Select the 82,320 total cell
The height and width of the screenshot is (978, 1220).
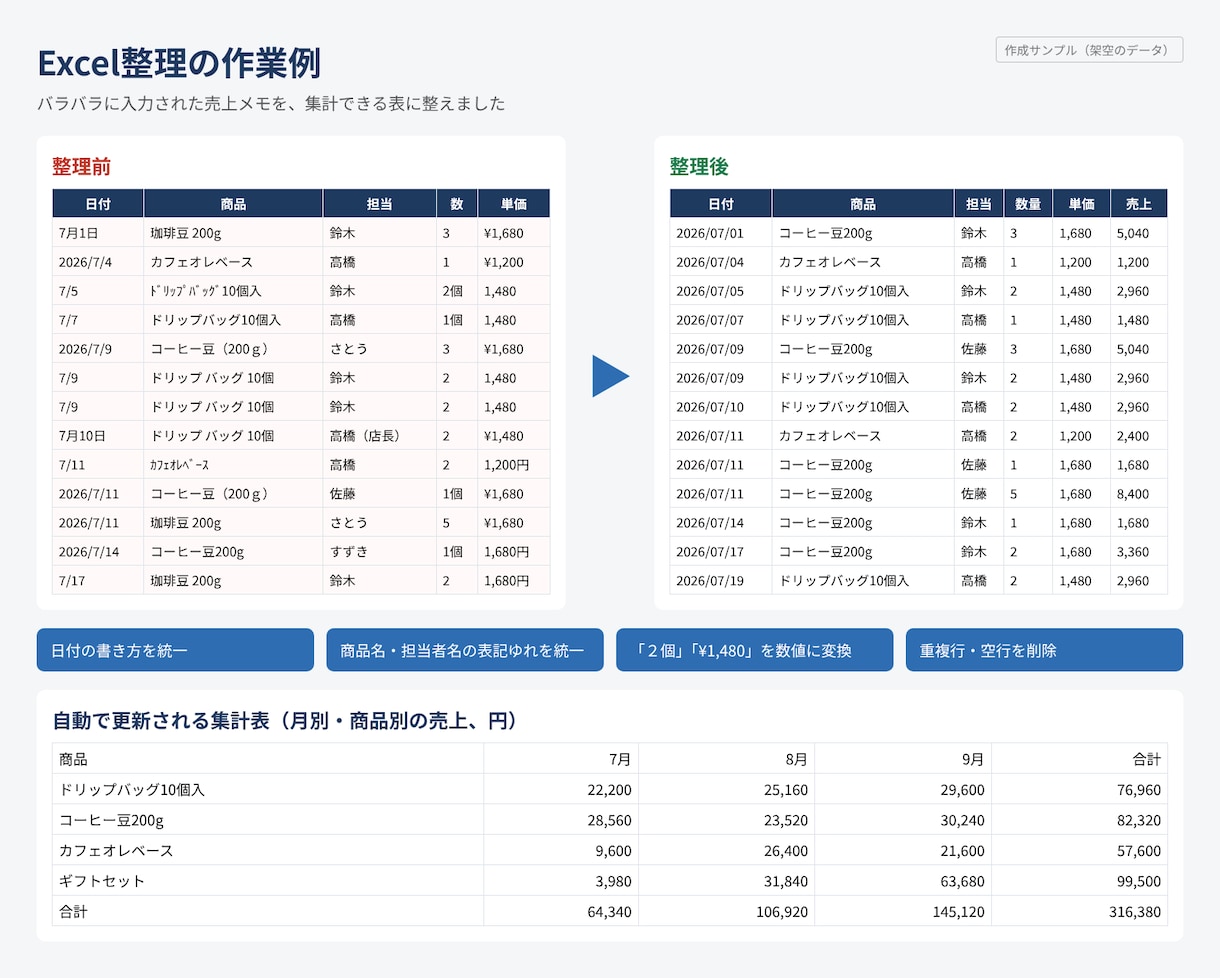tap(1080, 820)
